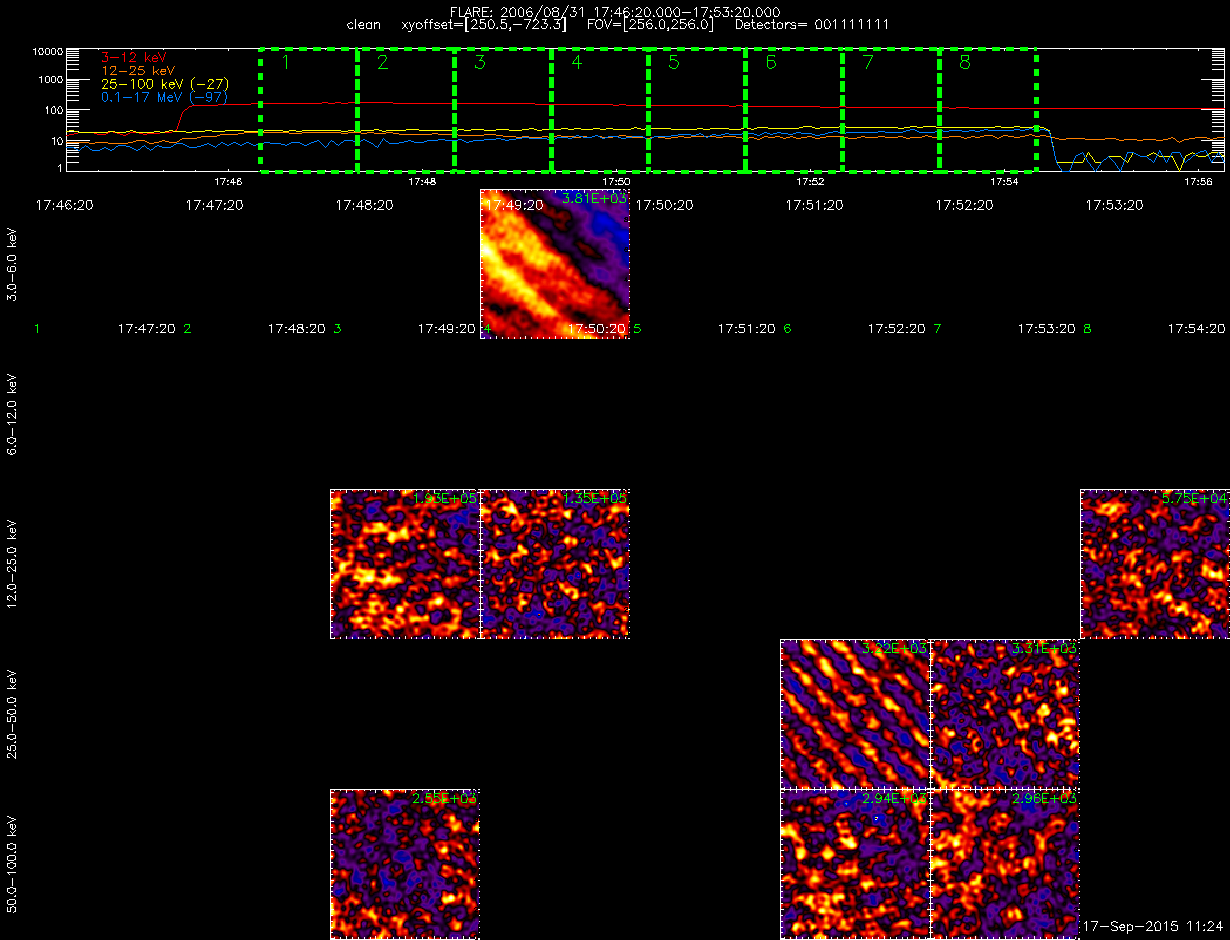
Task: Click the 3.0-6.0 keV row label
Action: 12,265
